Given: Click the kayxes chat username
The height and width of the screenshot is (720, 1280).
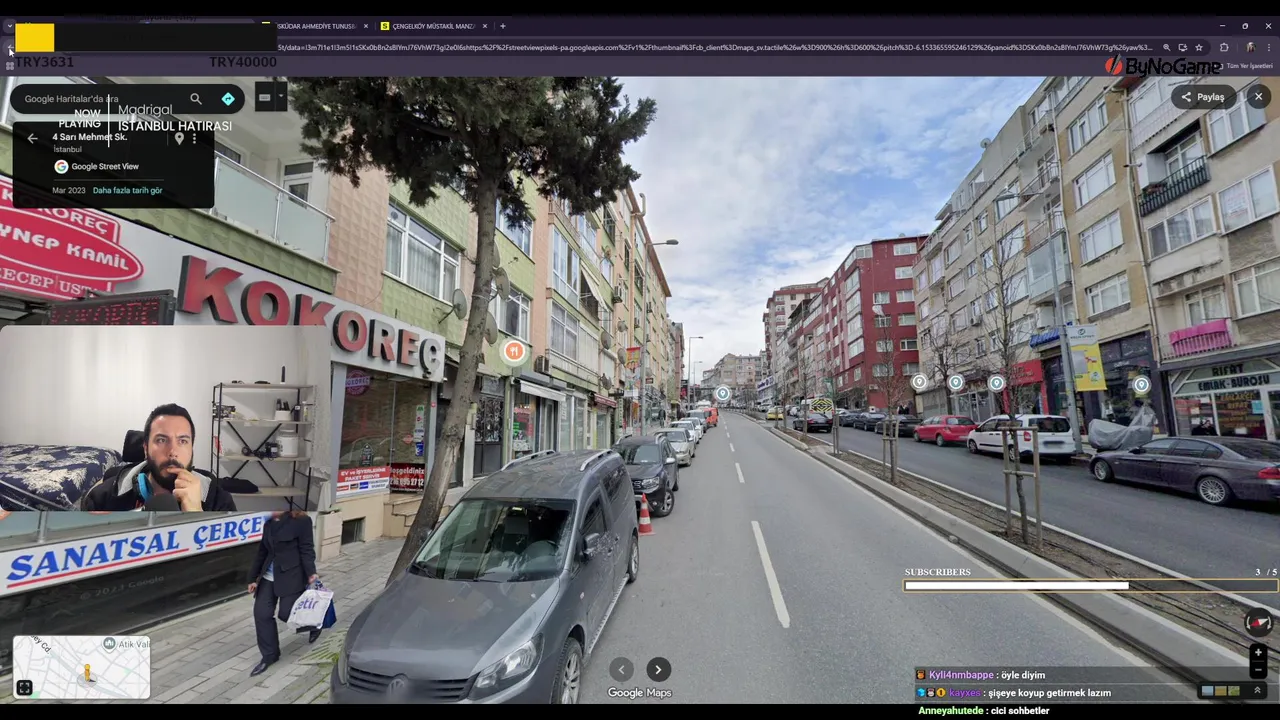Looking at the screenshot, I should click(965, 693).
